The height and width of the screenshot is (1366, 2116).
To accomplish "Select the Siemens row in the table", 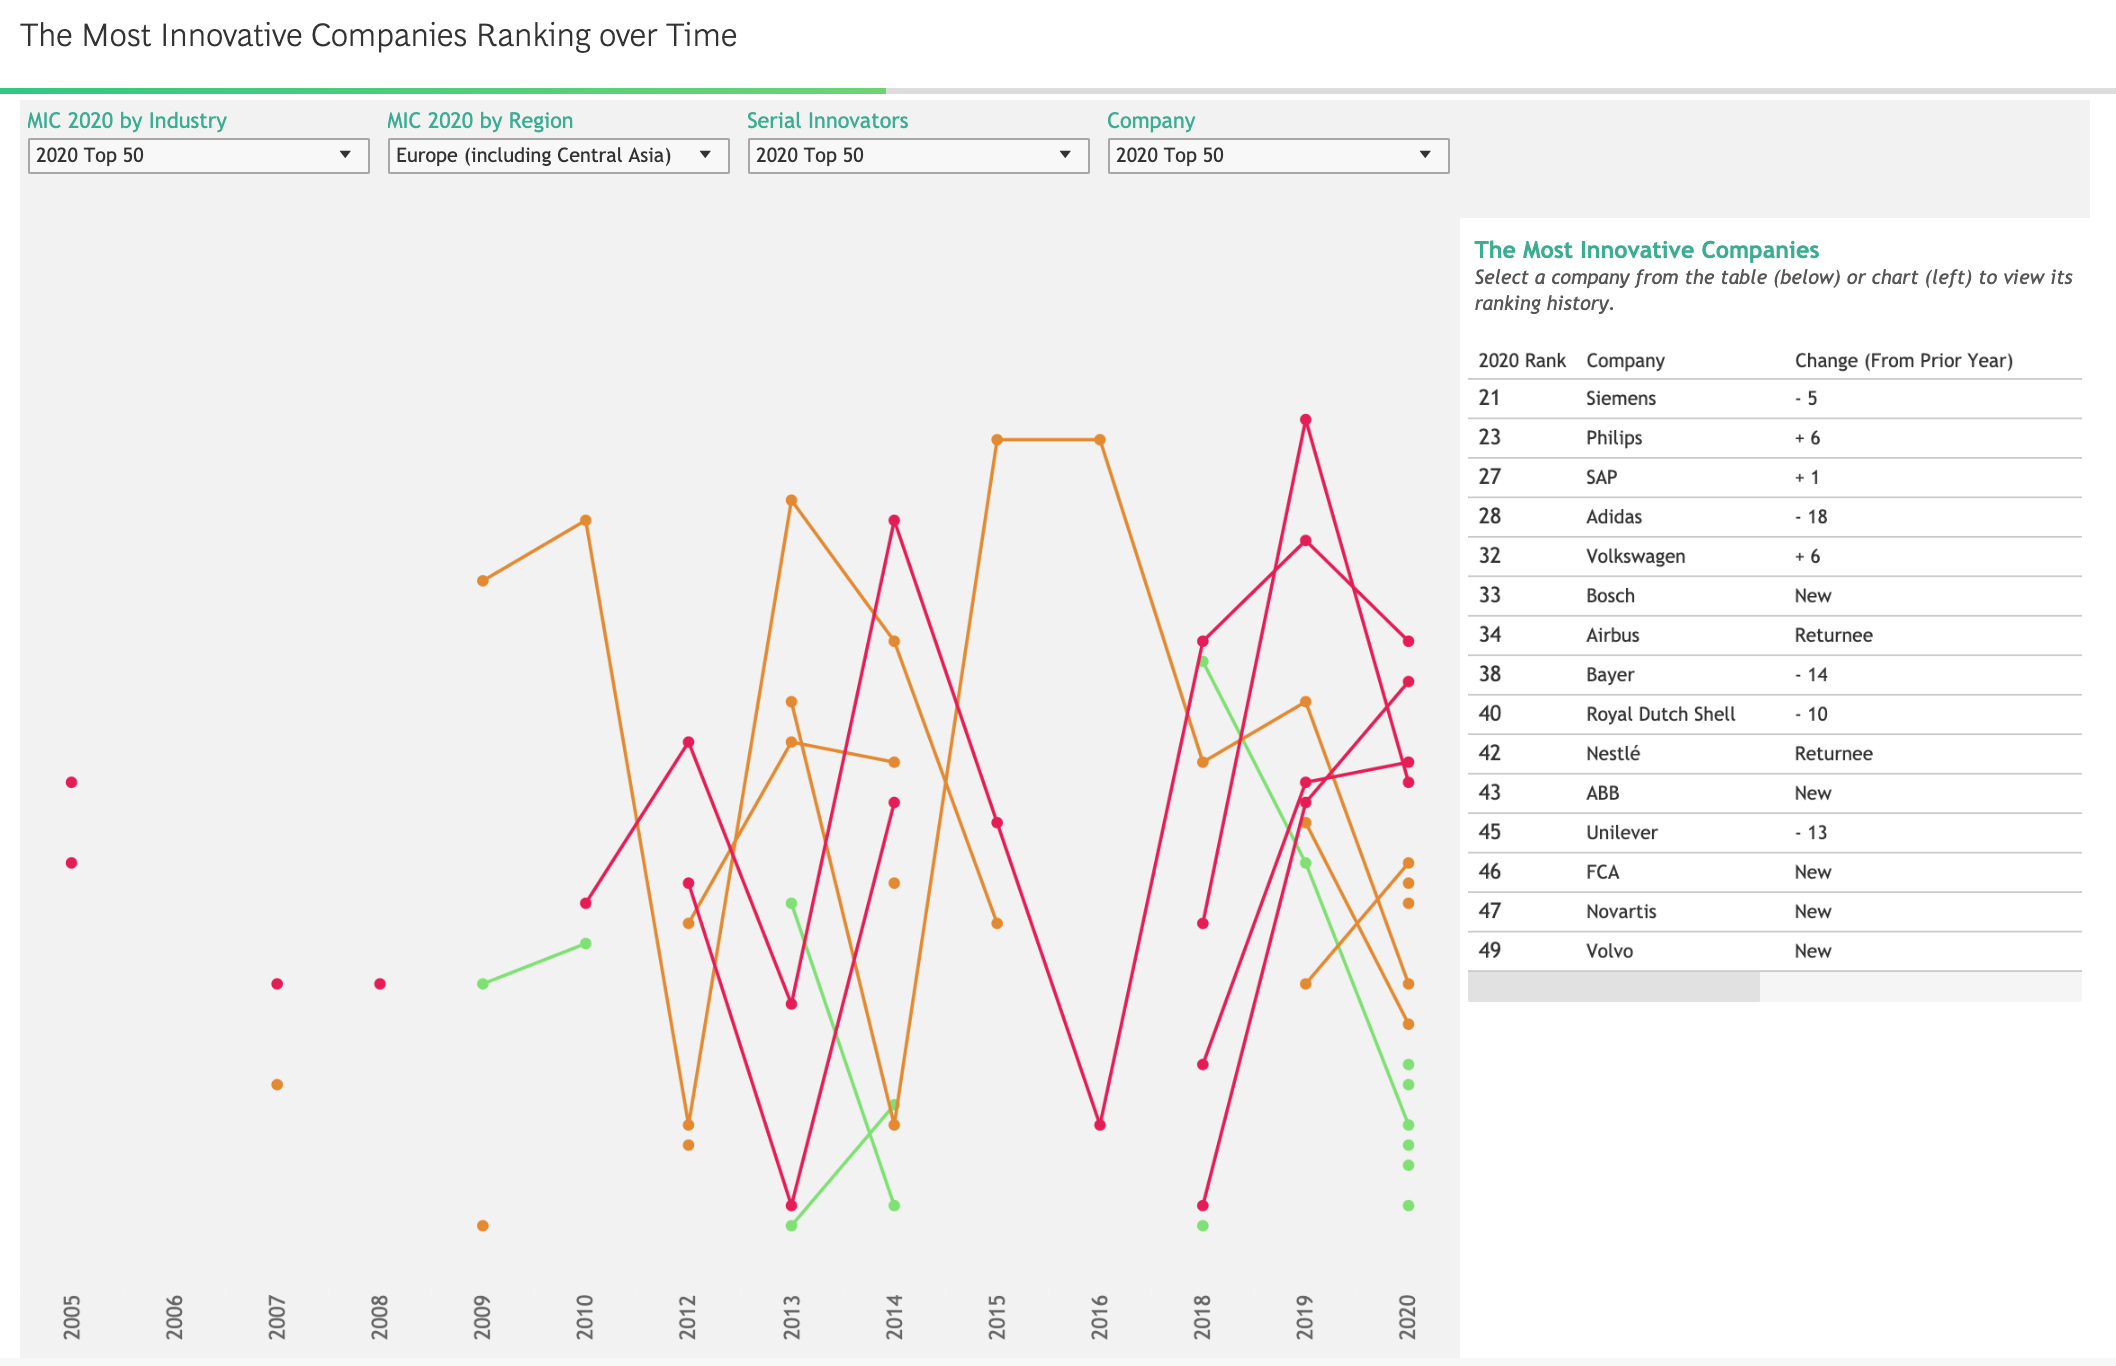I will (1774, 398).
